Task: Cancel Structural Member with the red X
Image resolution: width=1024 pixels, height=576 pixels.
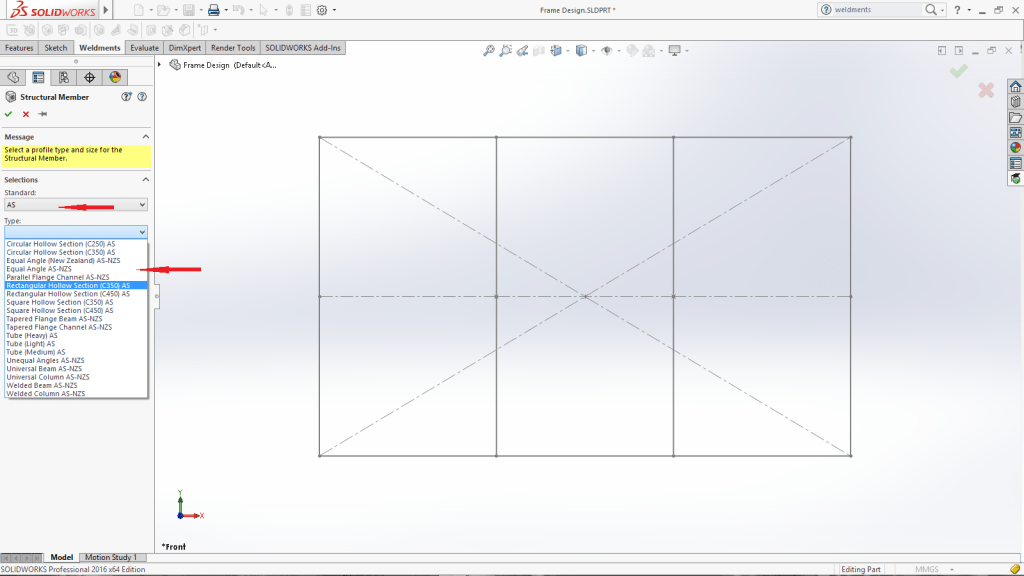Action: [26, 114]
